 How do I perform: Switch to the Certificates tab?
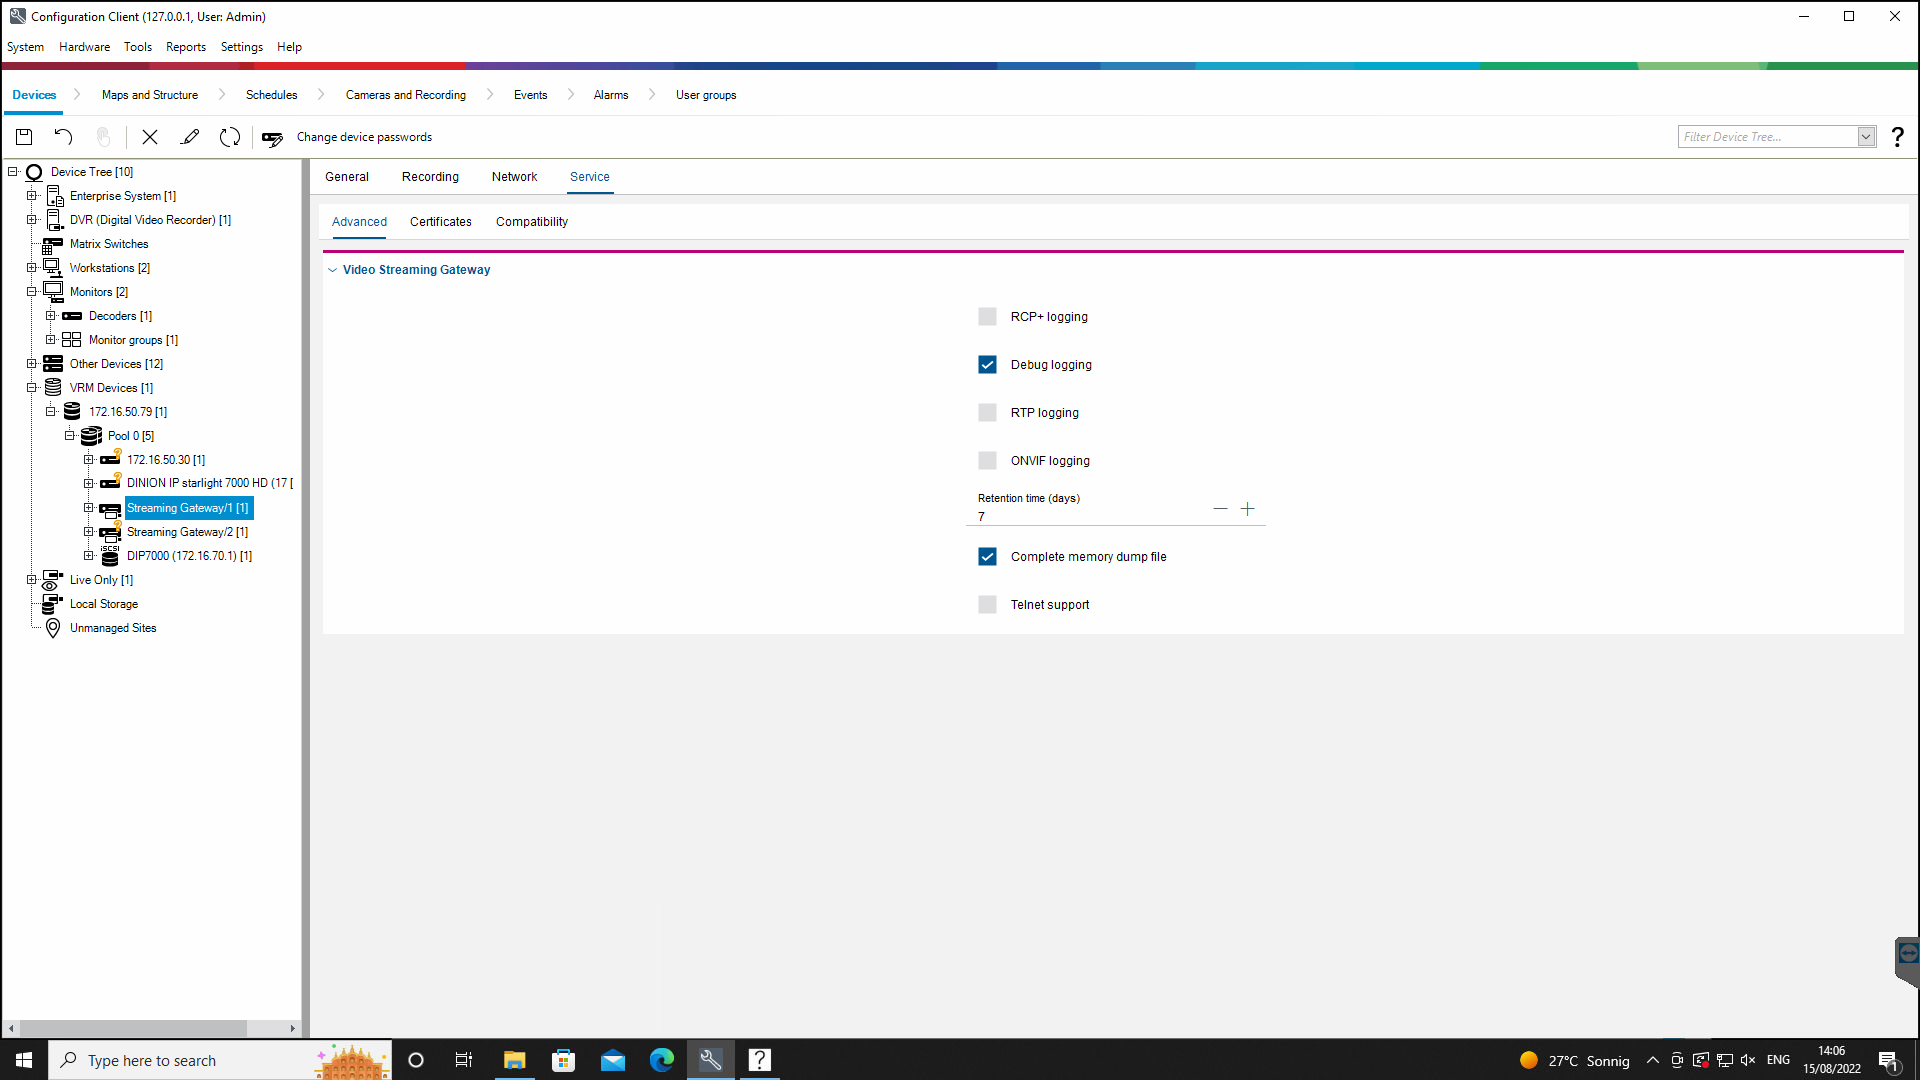[x=440, y=222]
